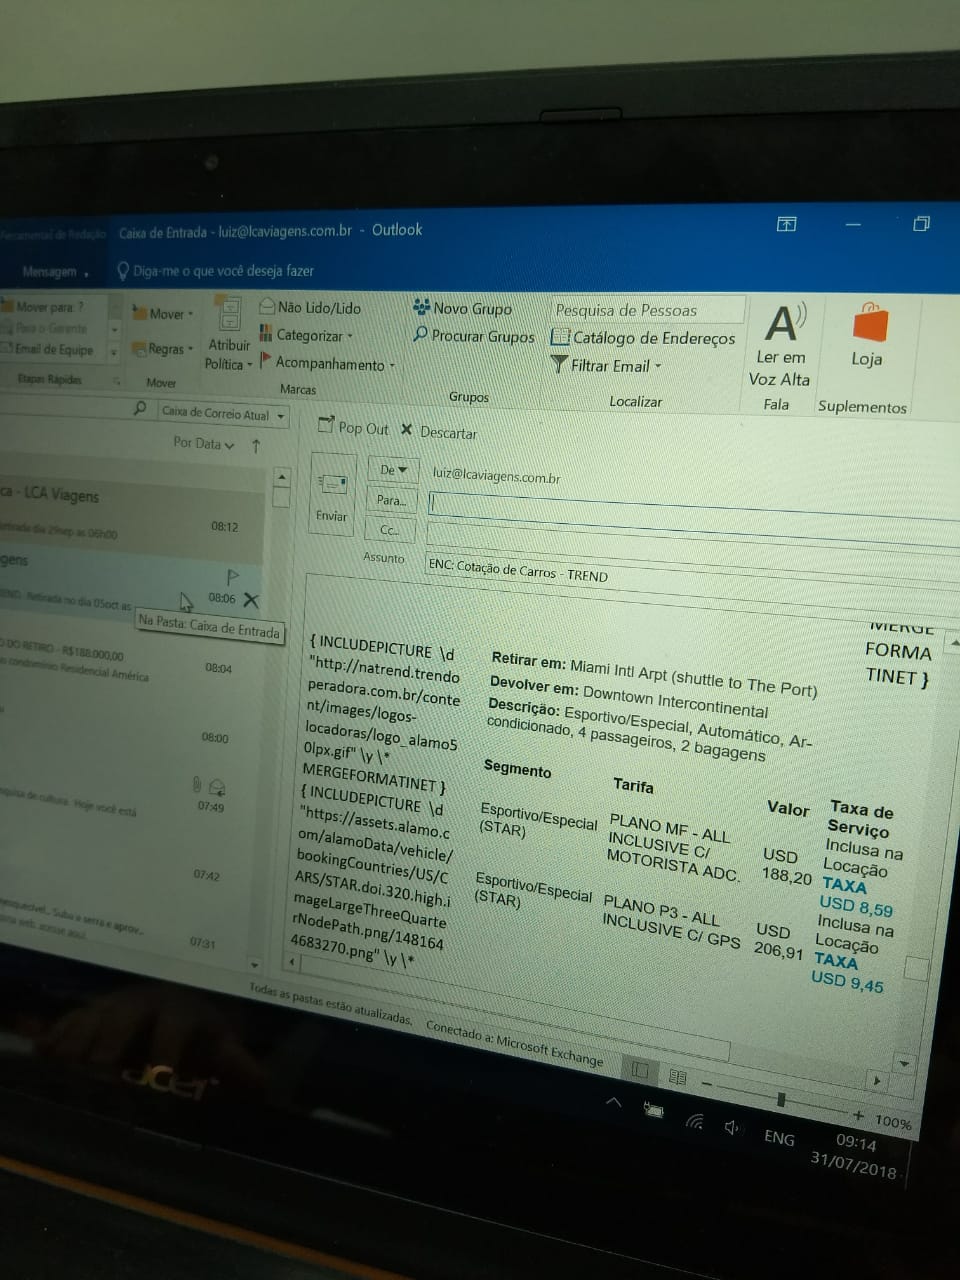Screen dimensions: 960x1280
Task: Click the ENG language indicator
Action: pos(779,1138)
